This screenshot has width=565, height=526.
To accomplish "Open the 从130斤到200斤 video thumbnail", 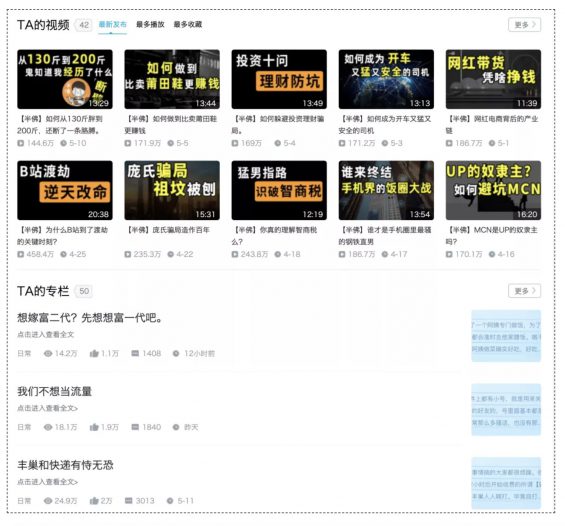I will pos(65,79).
